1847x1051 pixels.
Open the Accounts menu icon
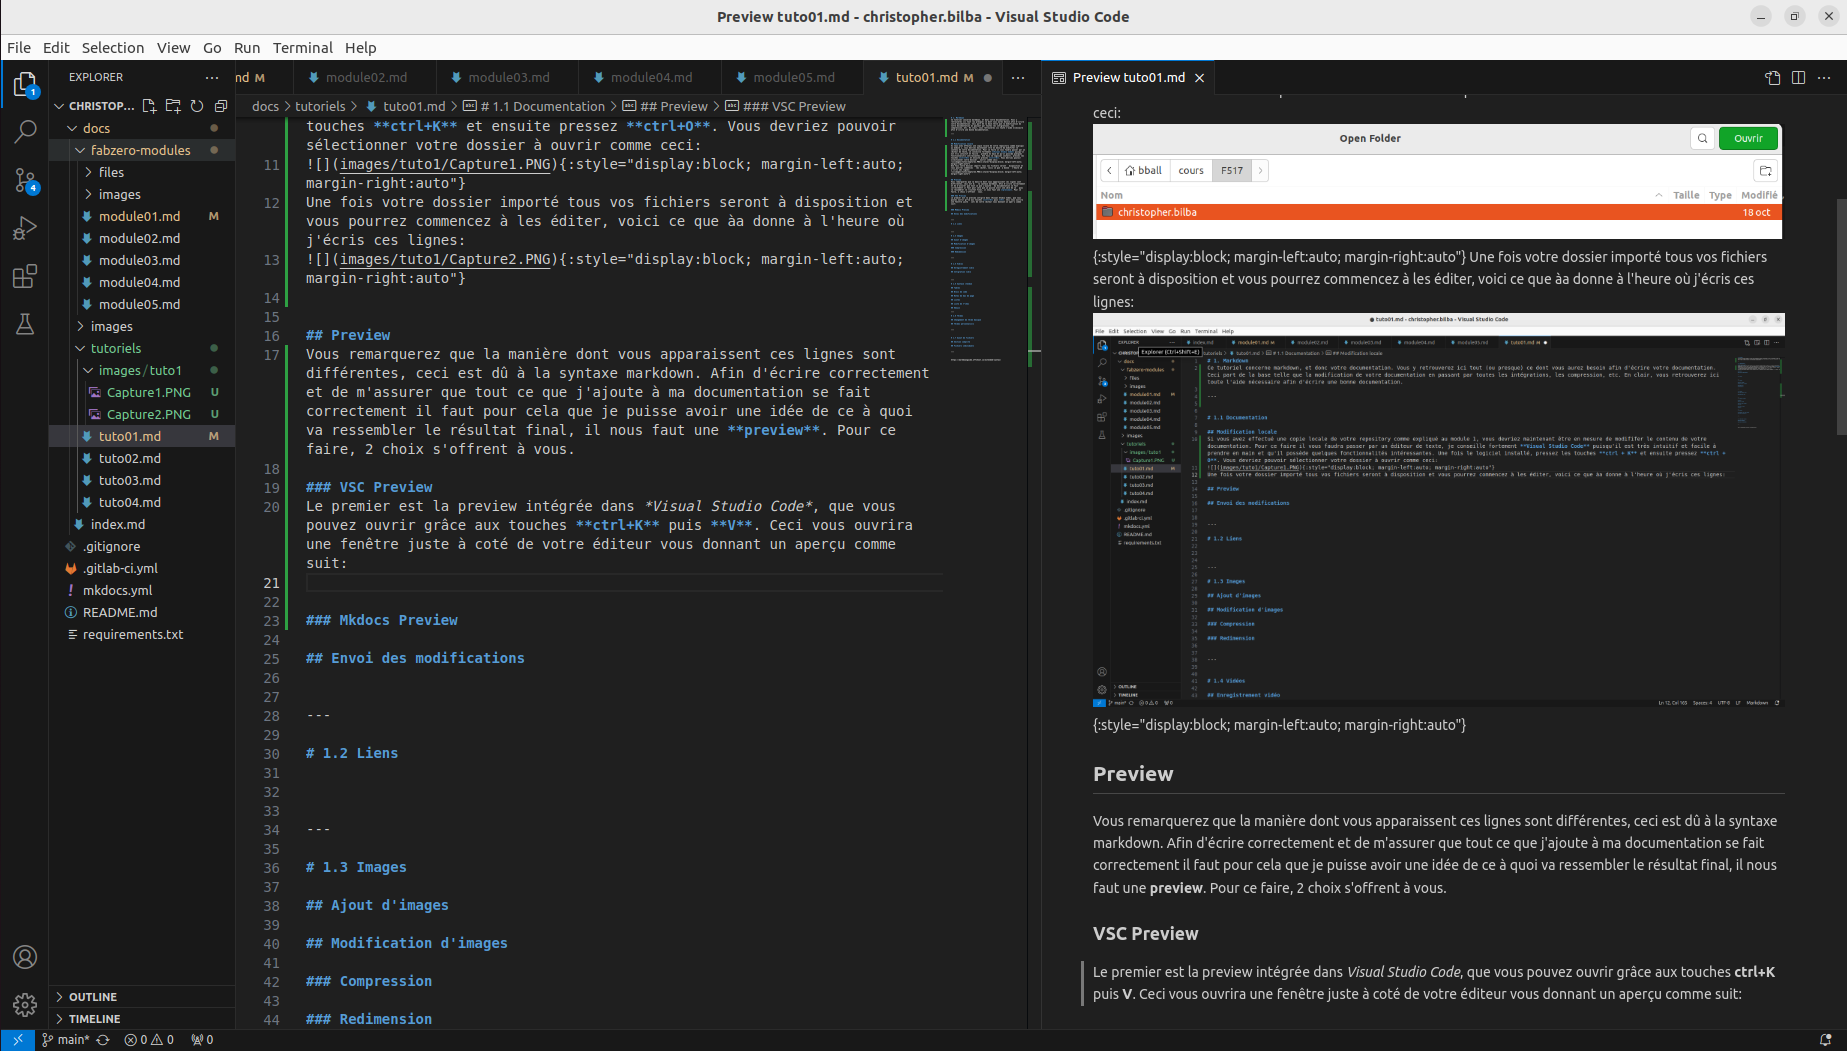(25, 957)
